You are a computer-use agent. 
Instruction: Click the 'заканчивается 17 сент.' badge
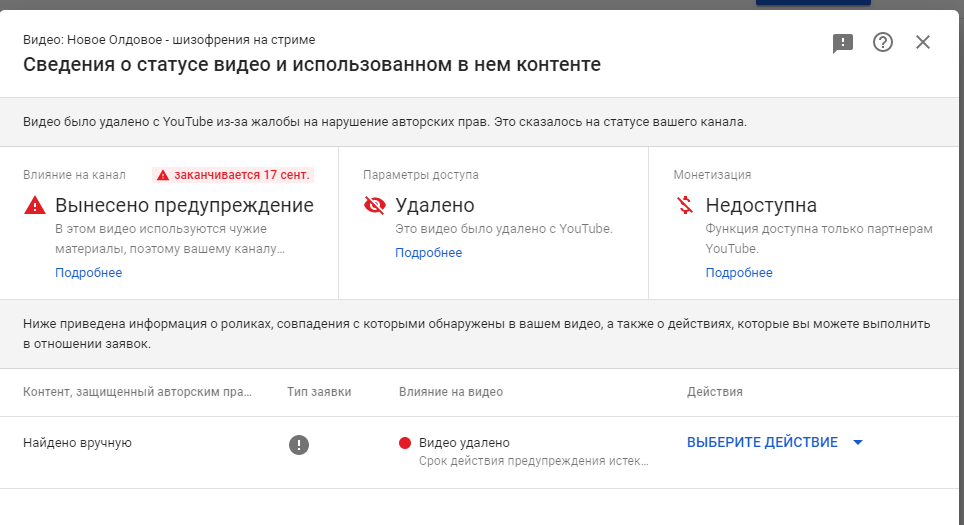[x=234, y=175]
